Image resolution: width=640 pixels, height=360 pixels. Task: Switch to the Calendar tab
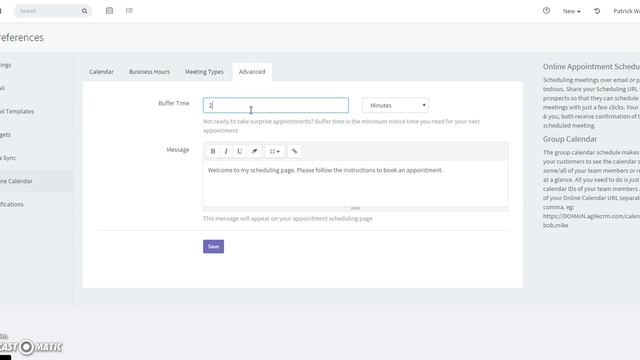pyautogui.click(x=101, y=72)
